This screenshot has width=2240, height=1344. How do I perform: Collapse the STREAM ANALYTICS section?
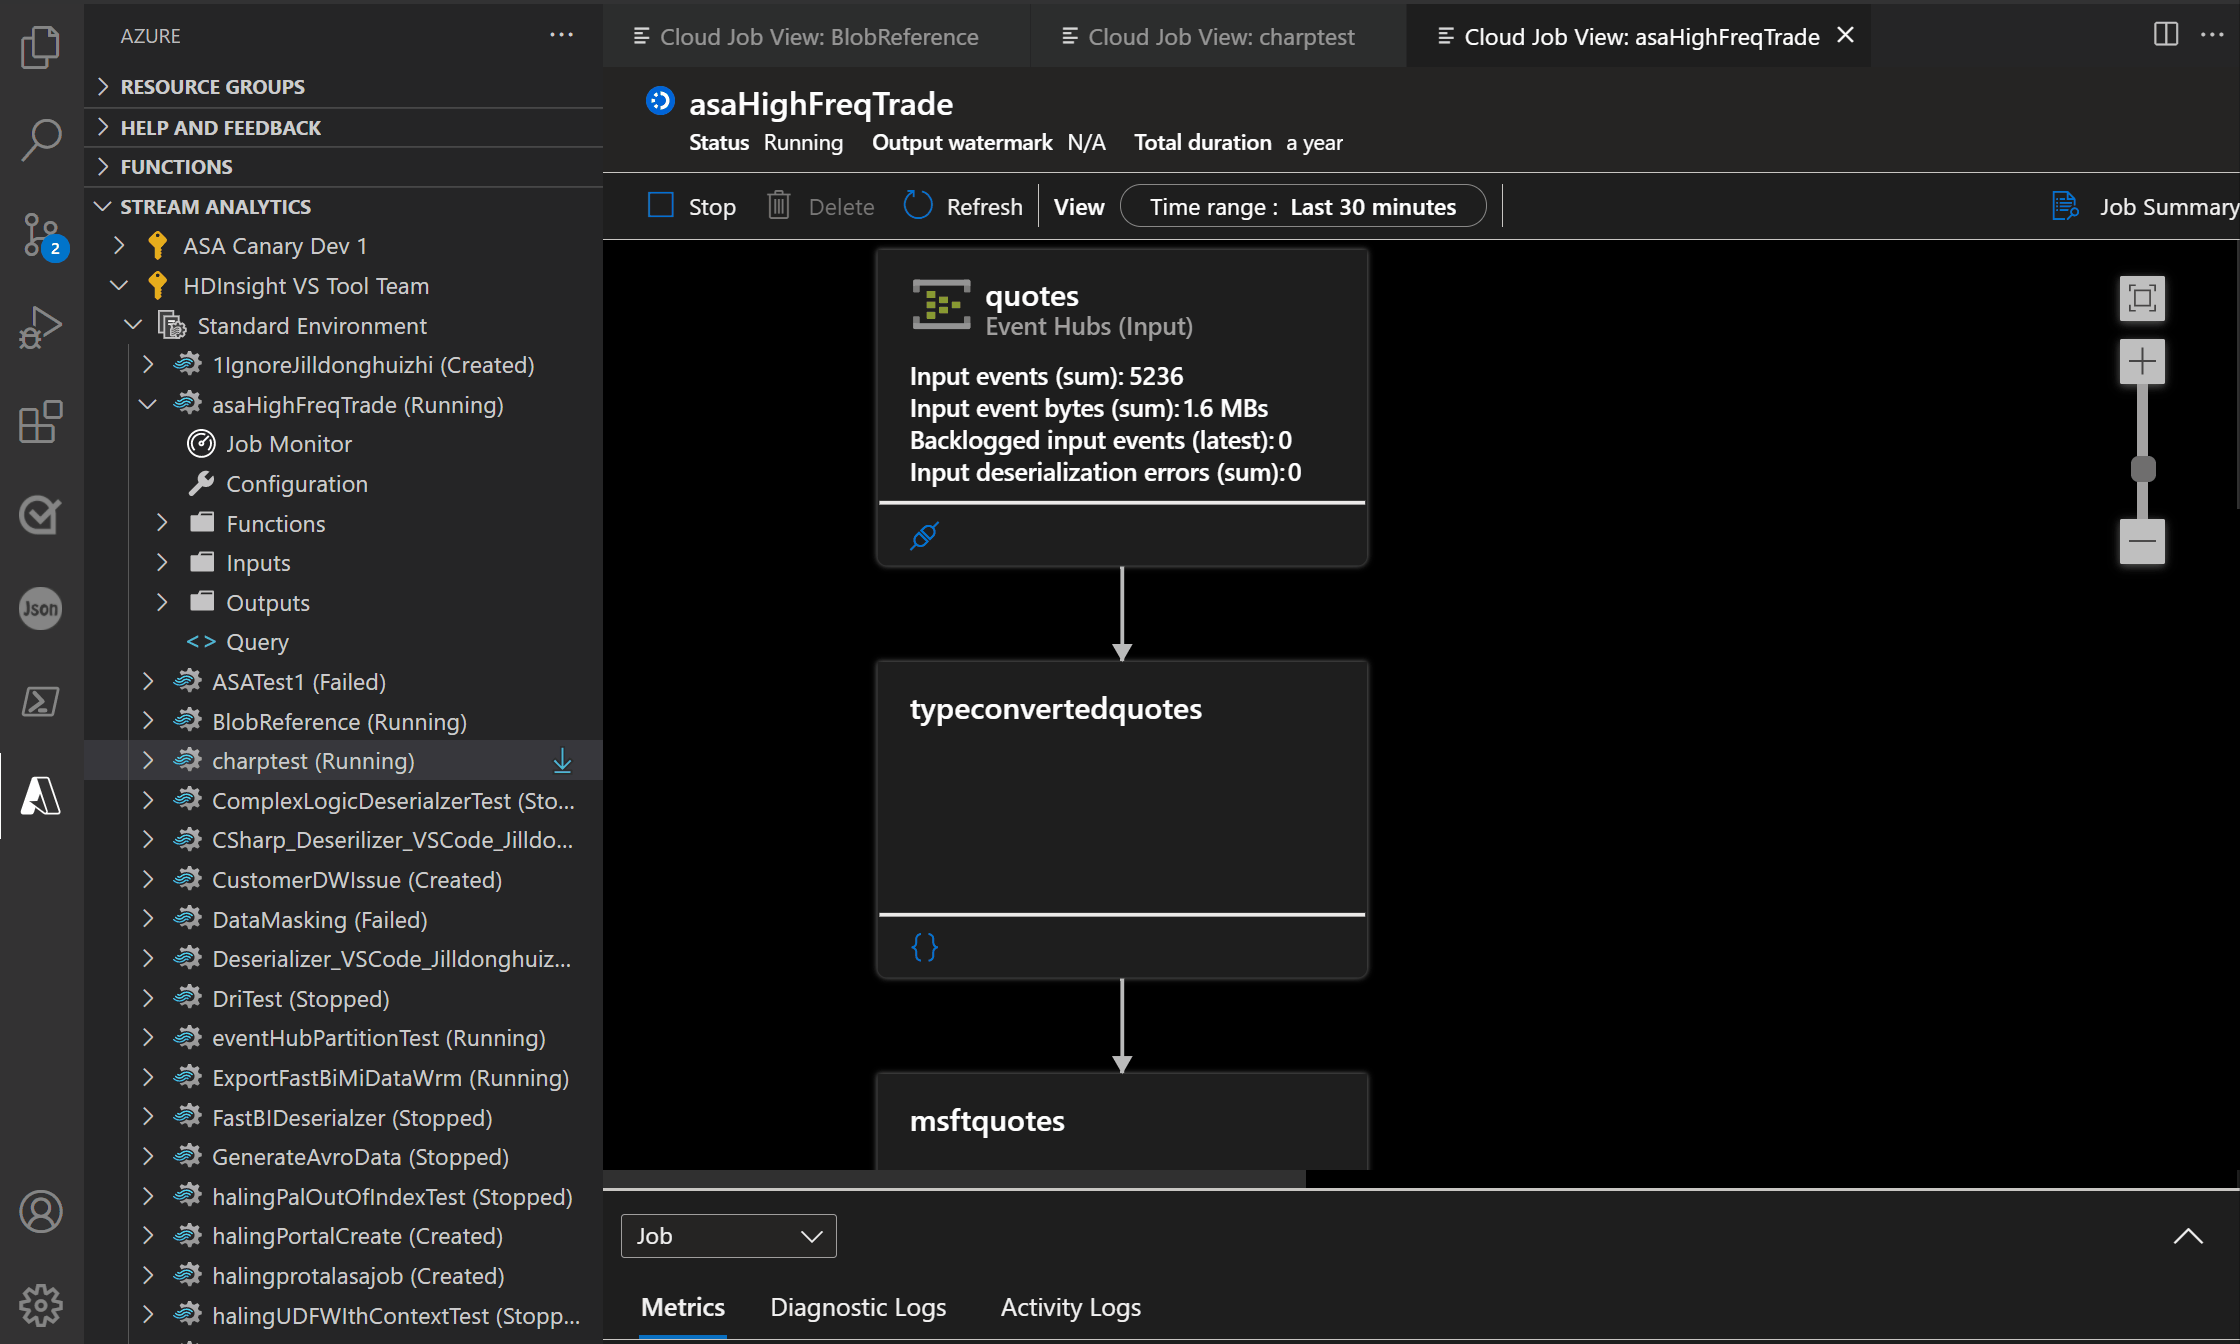[102, 206]
